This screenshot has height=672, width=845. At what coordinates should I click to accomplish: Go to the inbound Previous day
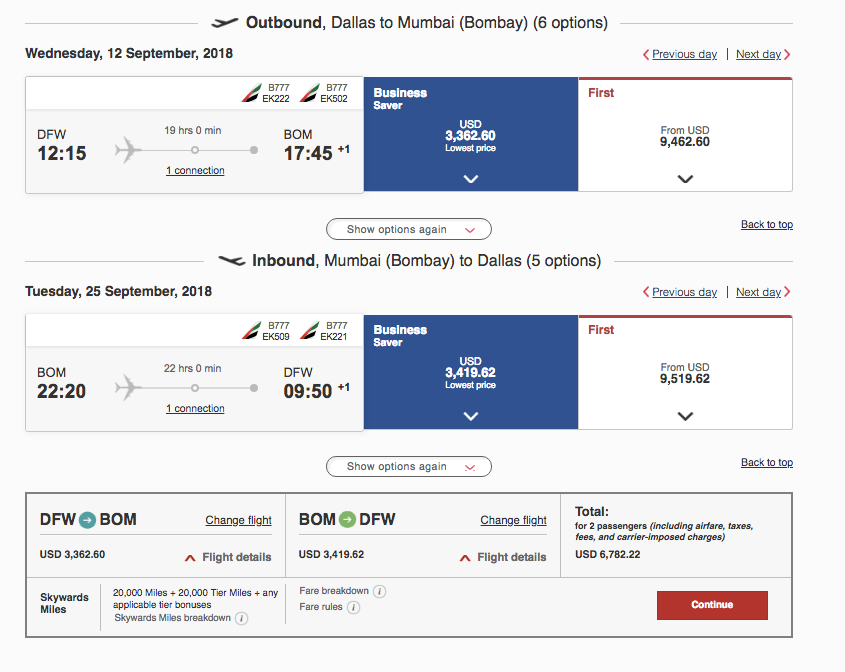click(681, 292)
